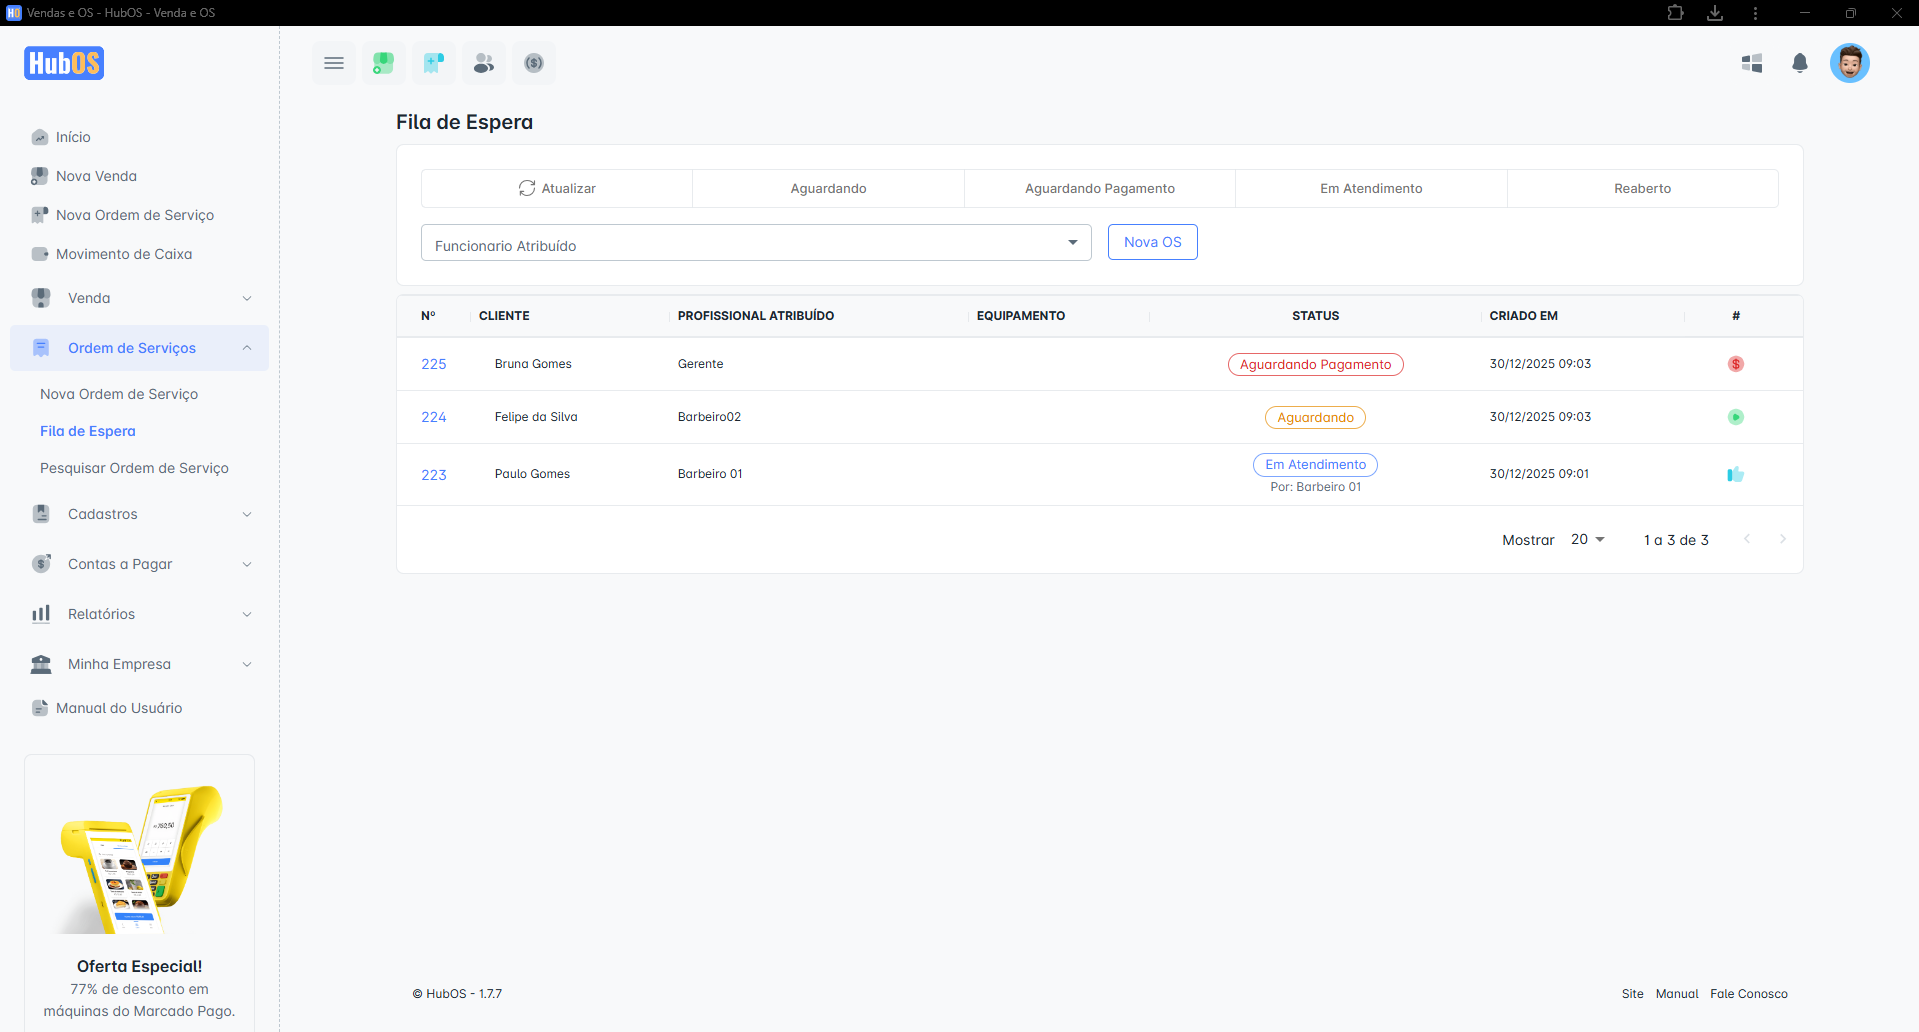Click the Nova OS button
The width and height of the screenshot is (1919, 1032).
1152,242
